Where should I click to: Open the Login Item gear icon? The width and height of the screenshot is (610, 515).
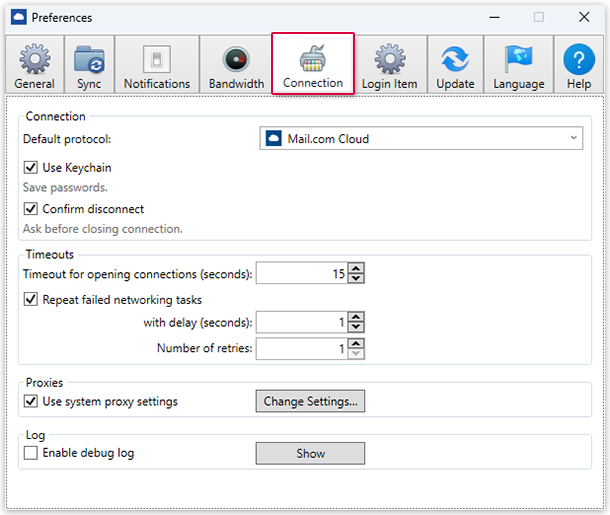389,59
